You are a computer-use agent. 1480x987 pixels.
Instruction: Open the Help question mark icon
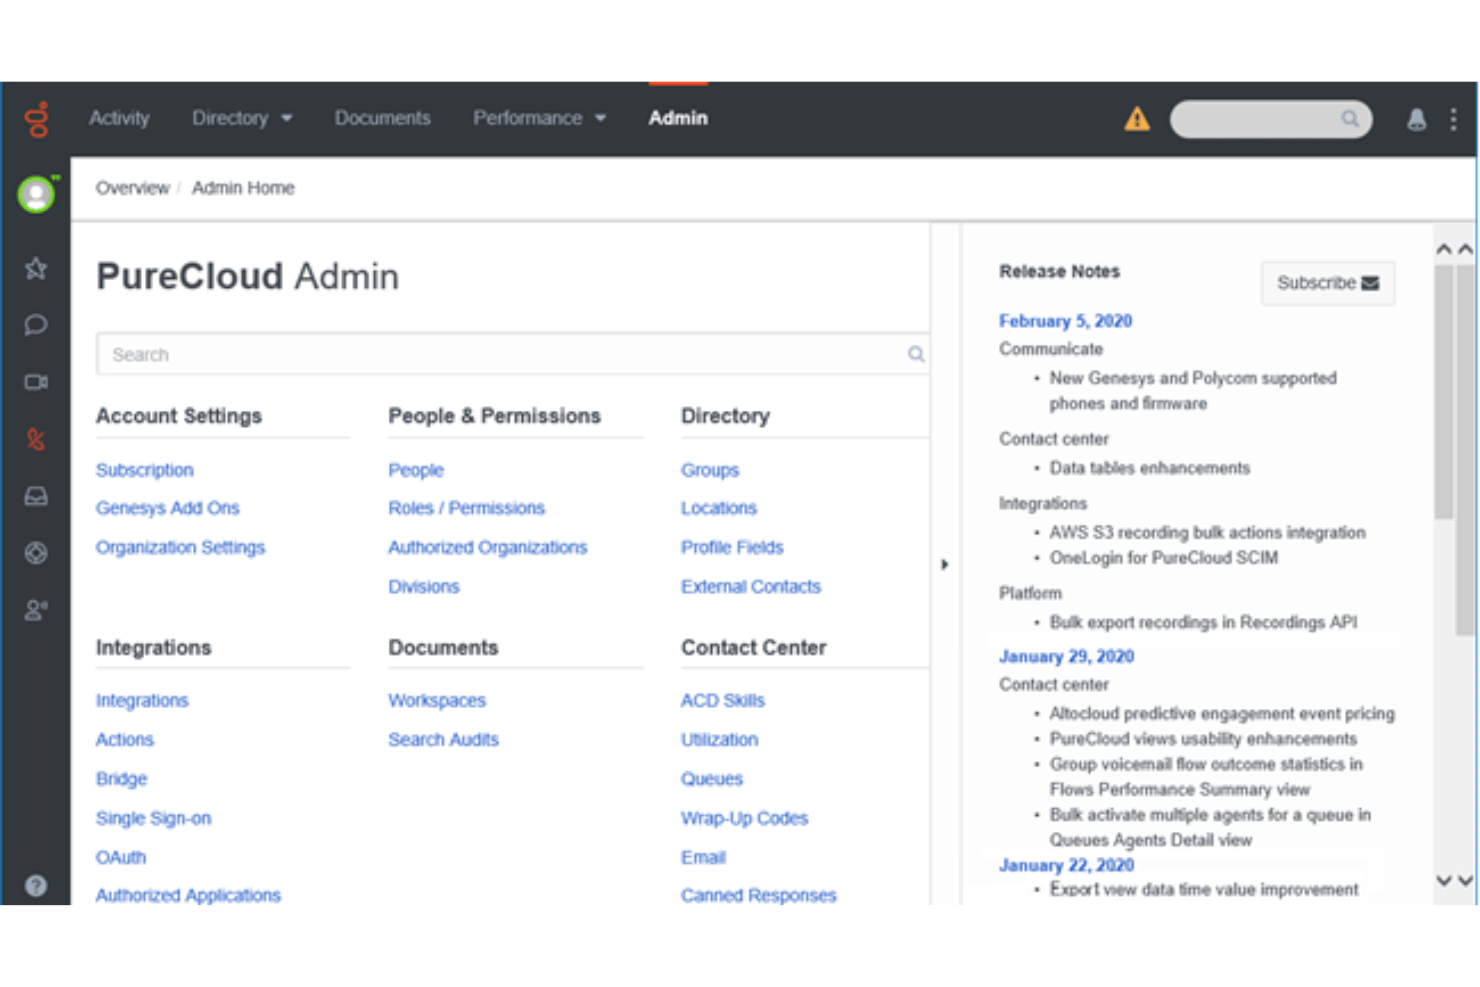pos(36,886)
